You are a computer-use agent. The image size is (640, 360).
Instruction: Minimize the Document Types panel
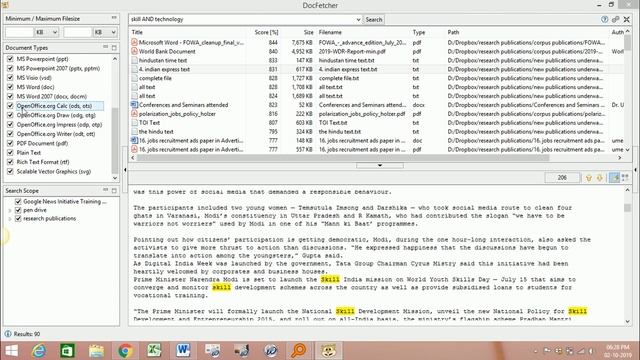(x=106, y=47)
